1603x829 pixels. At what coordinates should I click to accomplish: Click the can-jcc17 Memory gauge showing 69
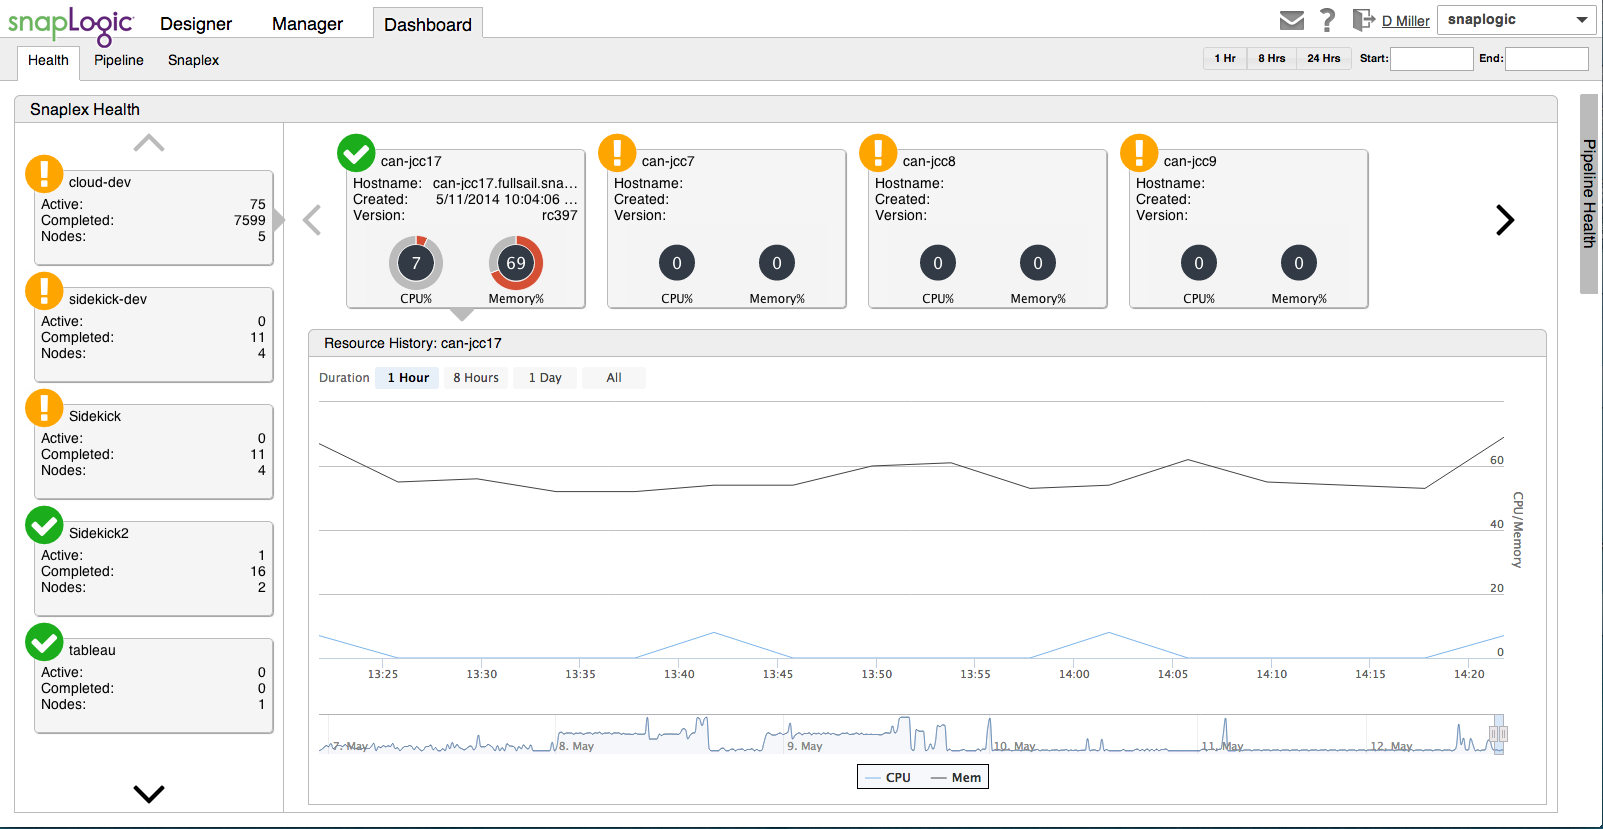point(516,263)
